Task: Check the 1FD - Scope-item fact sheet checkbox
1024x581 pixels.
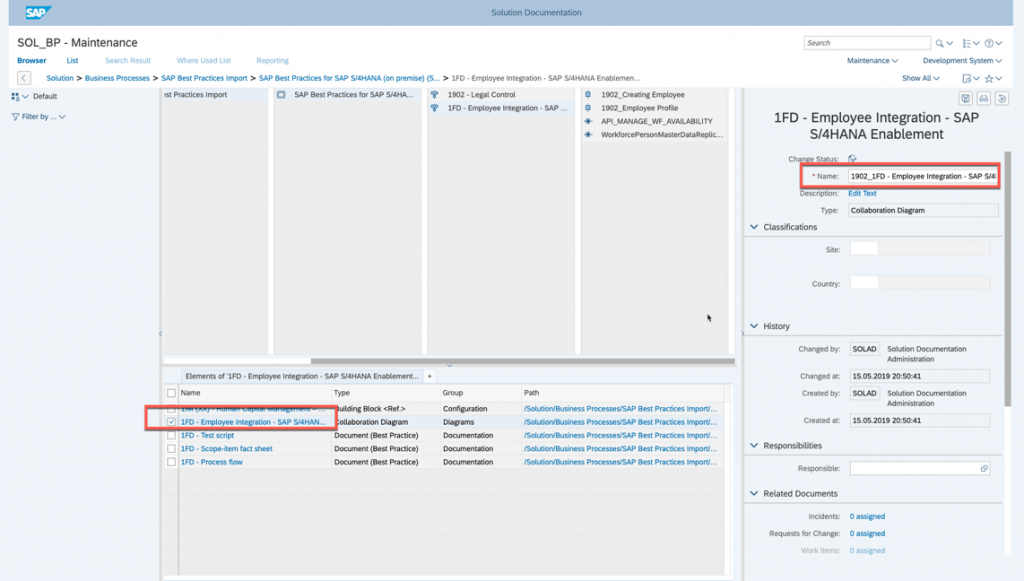Action: click(x=171, y=448)
